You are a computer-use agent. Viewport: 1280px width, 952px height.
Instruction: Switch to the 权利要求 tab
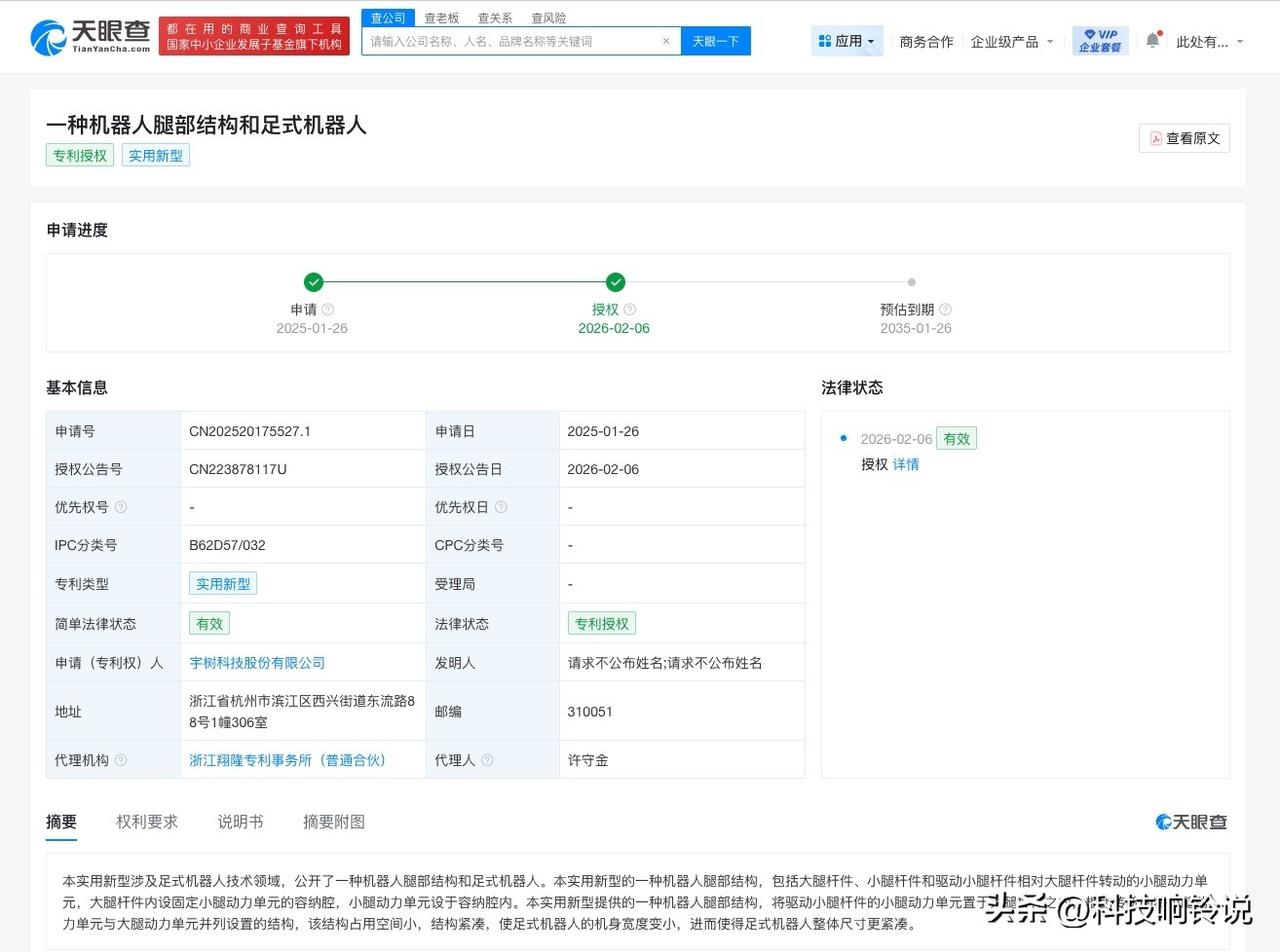(147, 821)
